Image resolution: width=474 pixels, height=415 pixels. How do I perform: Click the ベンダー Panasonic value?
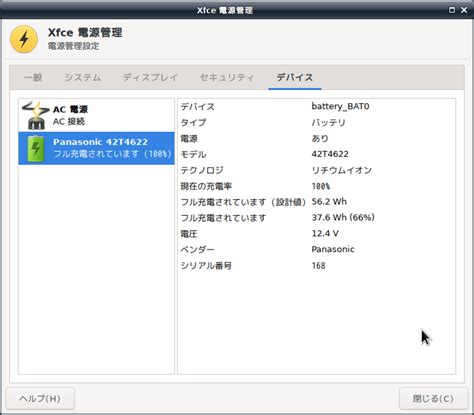pyautogui.click(x=333, y=249)
